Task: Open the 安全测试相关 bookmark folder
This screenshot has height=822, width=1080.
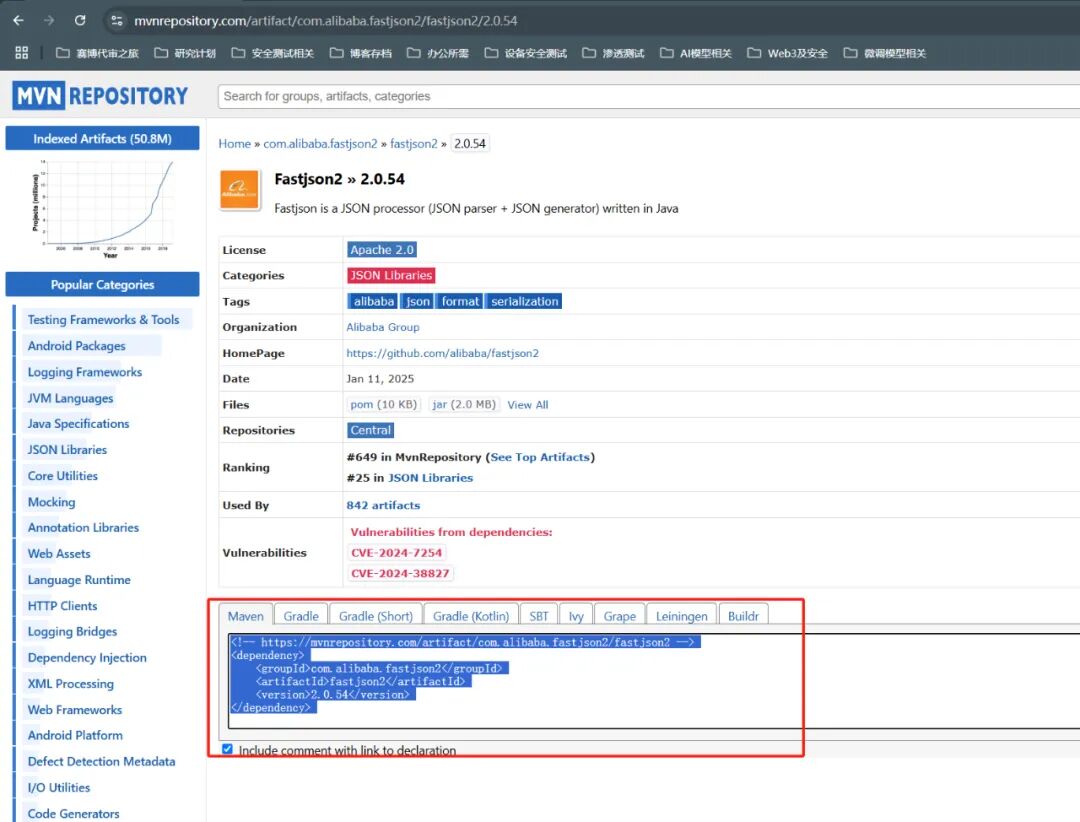Action: [273, 53]
